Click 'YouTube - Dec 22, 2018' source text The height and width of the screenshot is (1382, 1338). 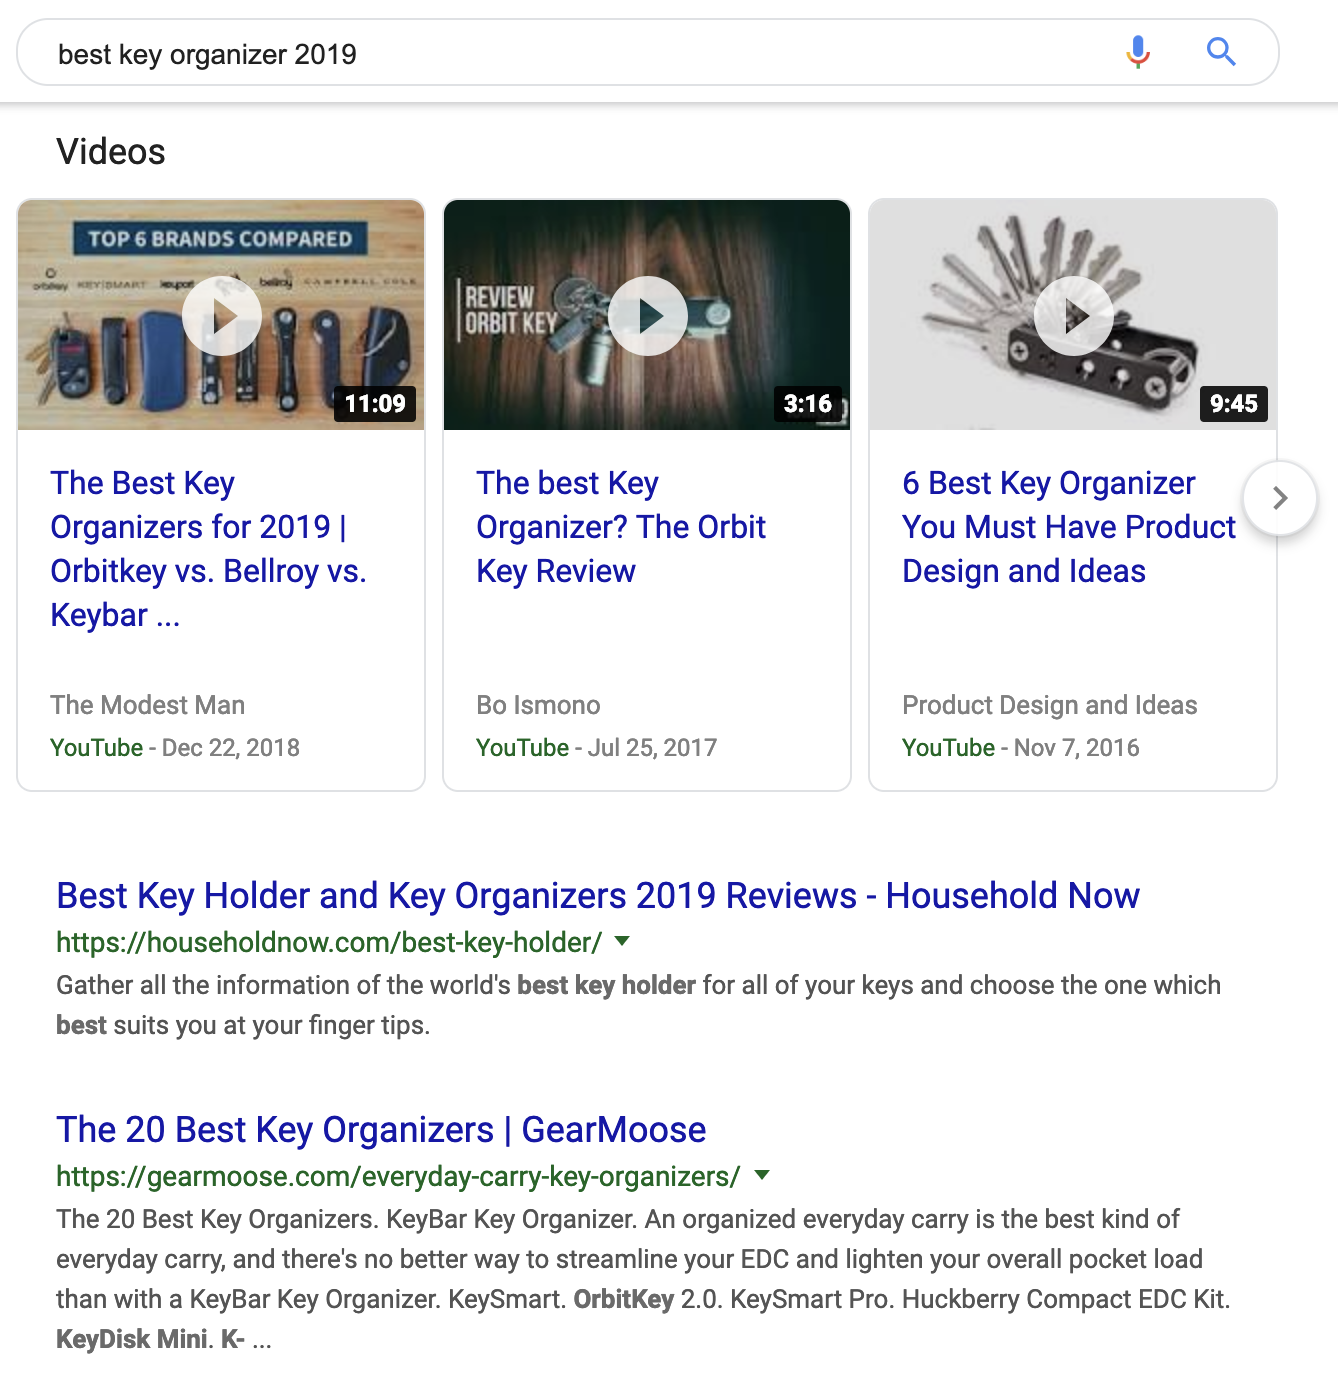coord(175,748)
